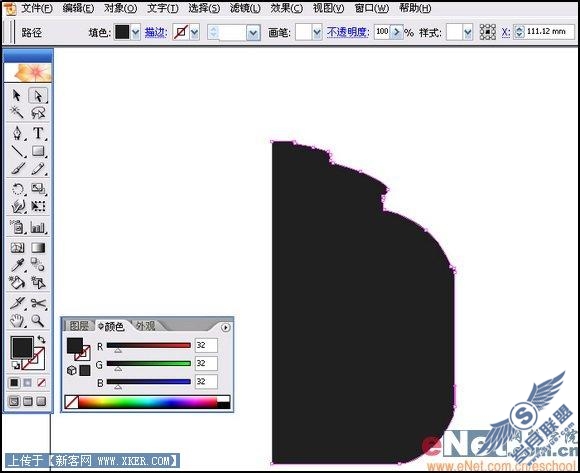Select the Scissors tool
Screen dimensions: 580x473
[x=38, y=303]
